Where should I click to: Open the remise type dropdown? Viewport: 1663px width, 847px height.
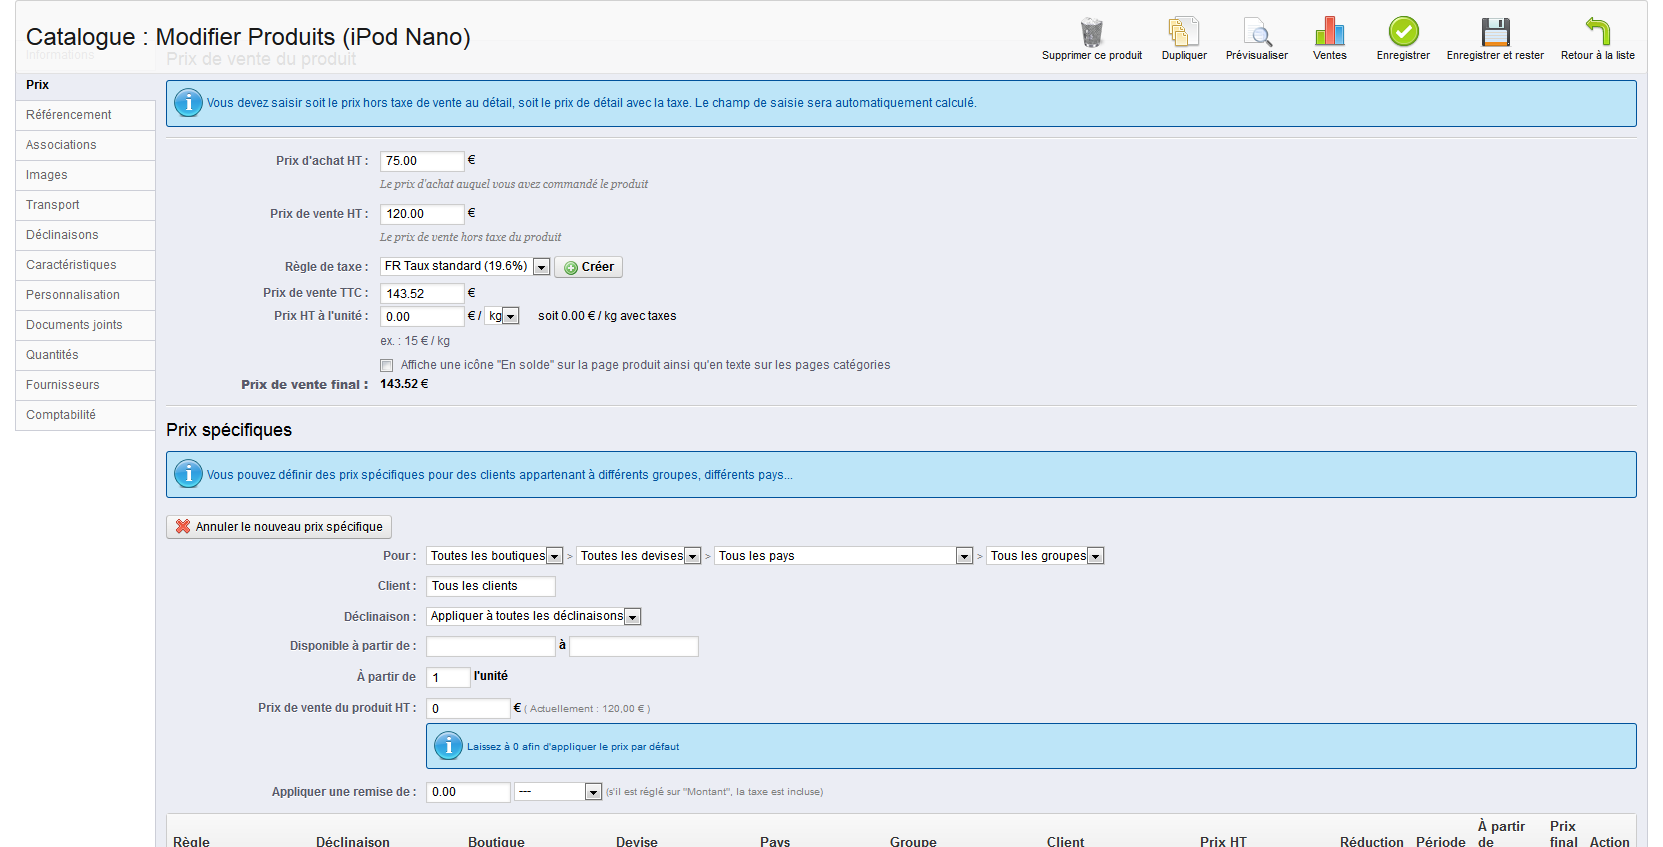point(558,792)
